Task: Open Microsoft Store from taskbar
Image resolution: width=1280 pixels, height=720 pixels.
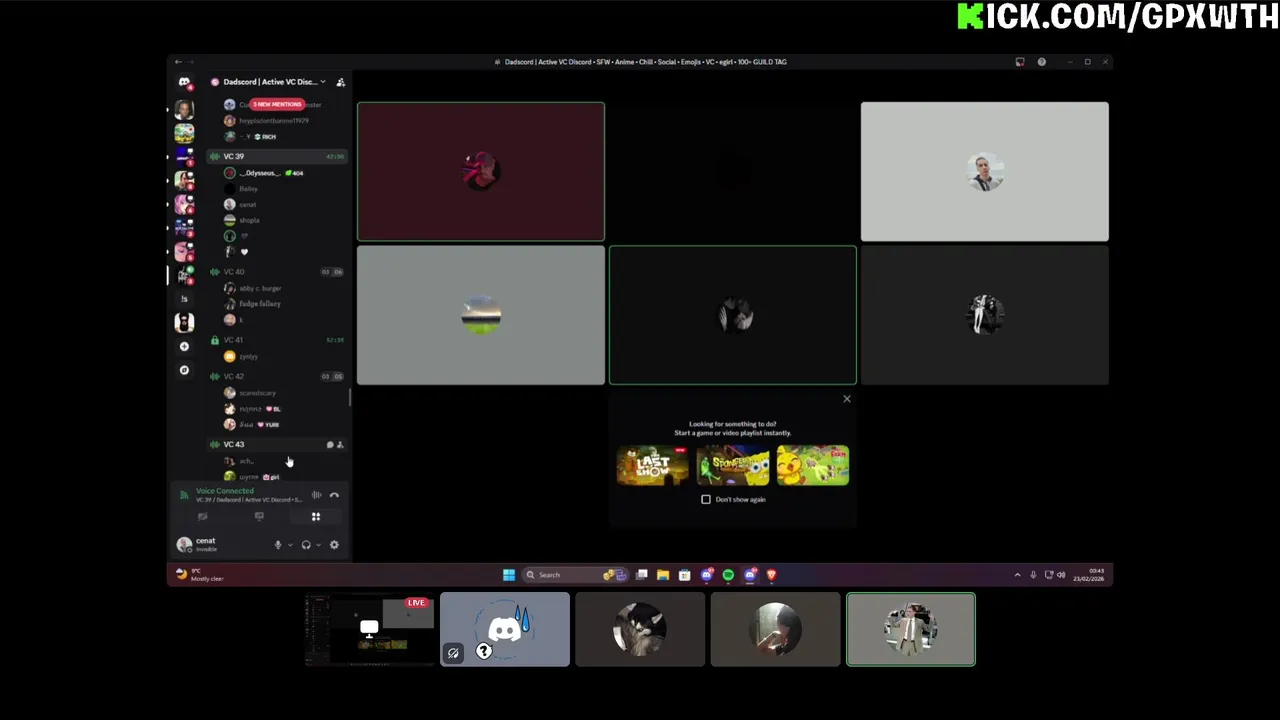Action: [x=685, y=575]
